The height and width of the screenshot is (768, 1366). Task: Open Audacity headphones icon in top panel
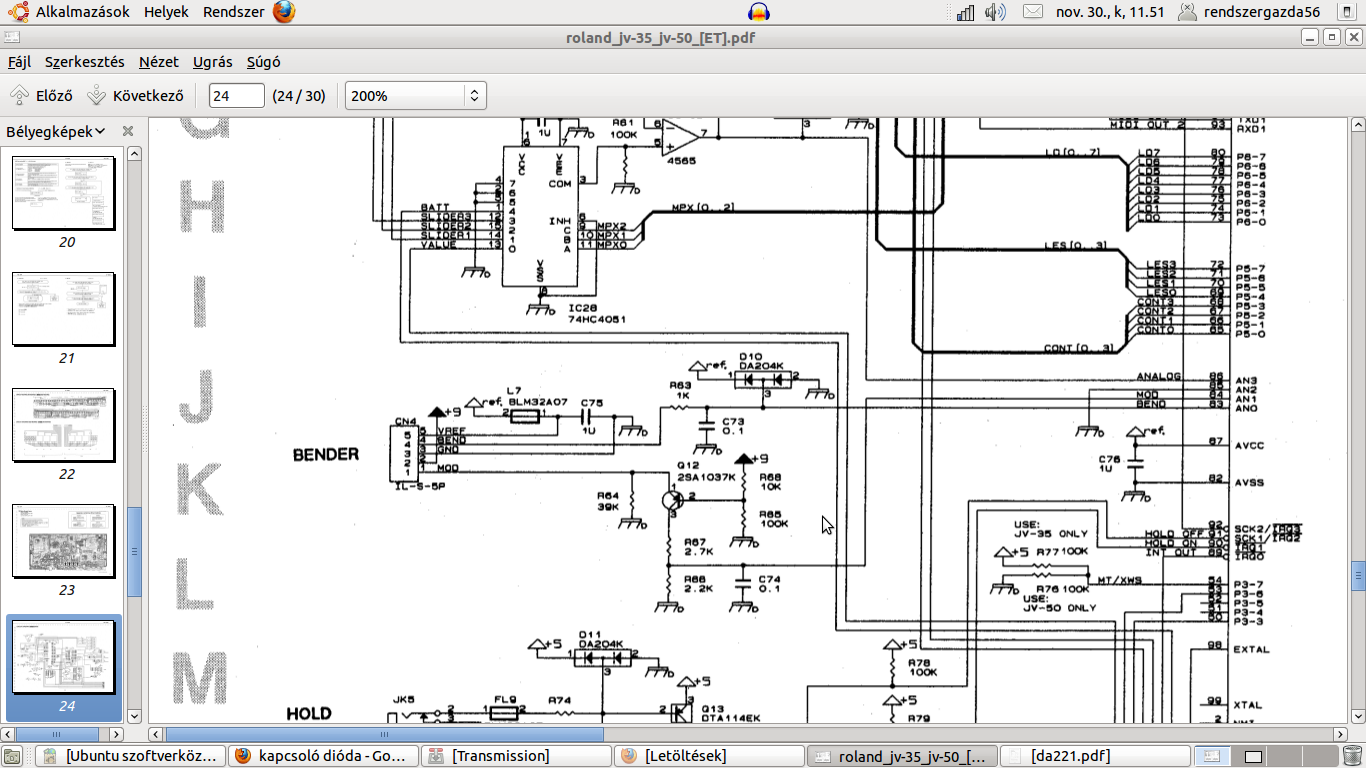760,12
